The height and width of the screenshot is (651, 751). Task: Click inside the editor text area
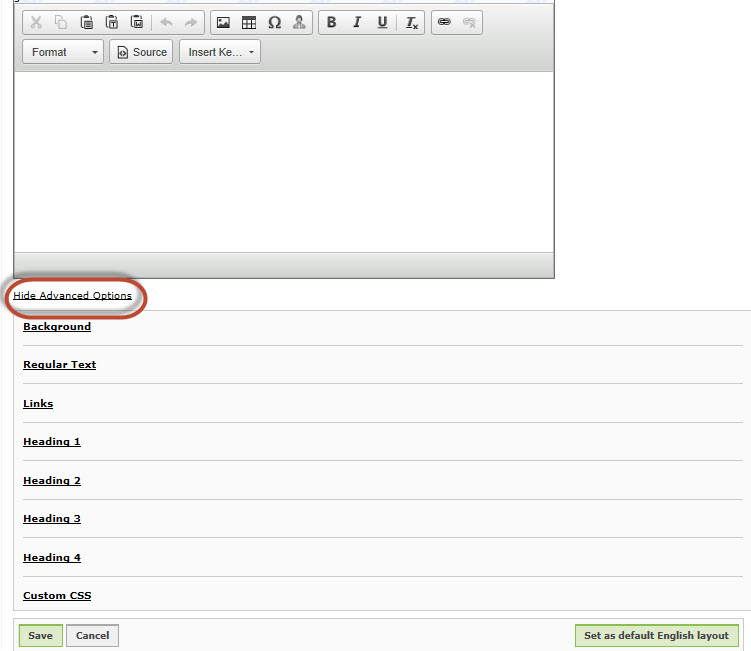coord(284,162)
